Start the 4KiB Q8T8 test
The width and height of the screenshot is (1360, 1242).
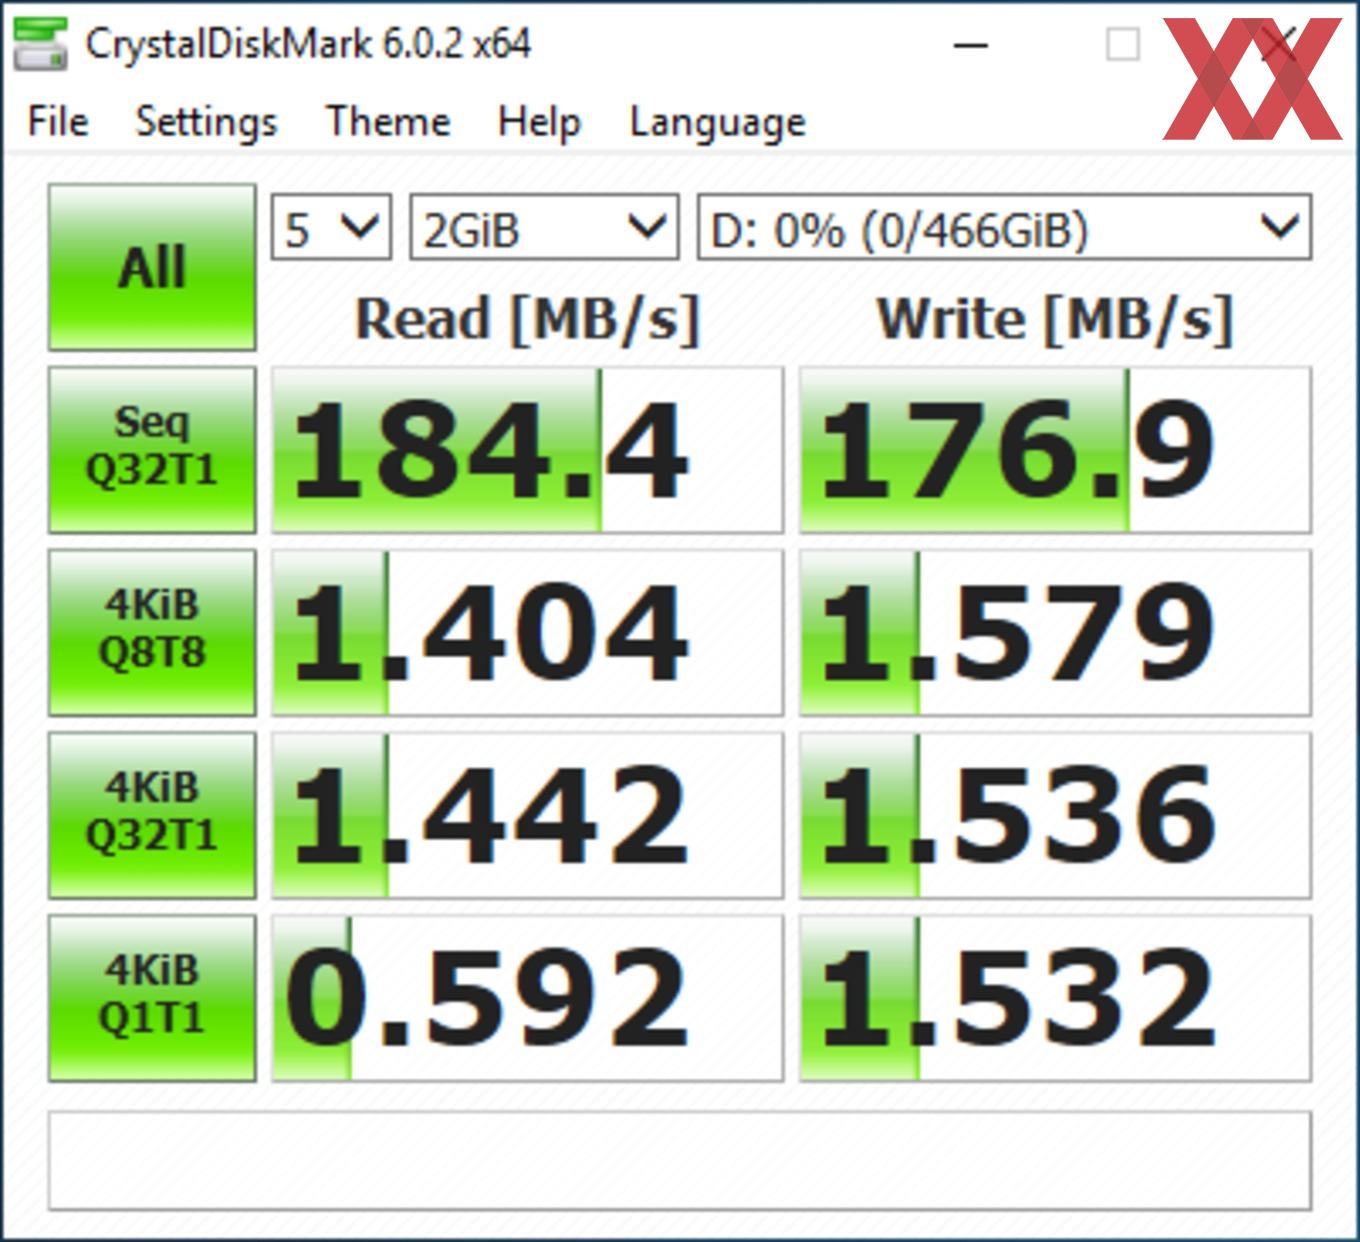click(152, 632)
